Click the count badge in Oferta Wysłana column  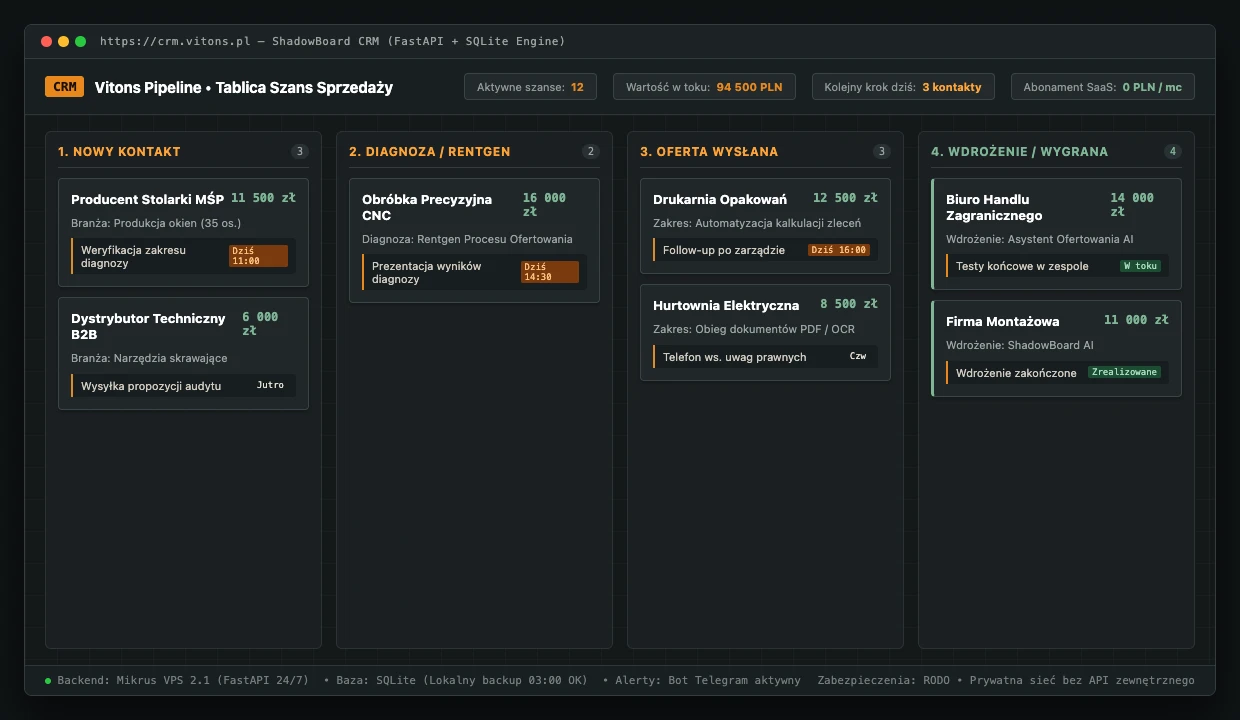click(x=882, y=151)
